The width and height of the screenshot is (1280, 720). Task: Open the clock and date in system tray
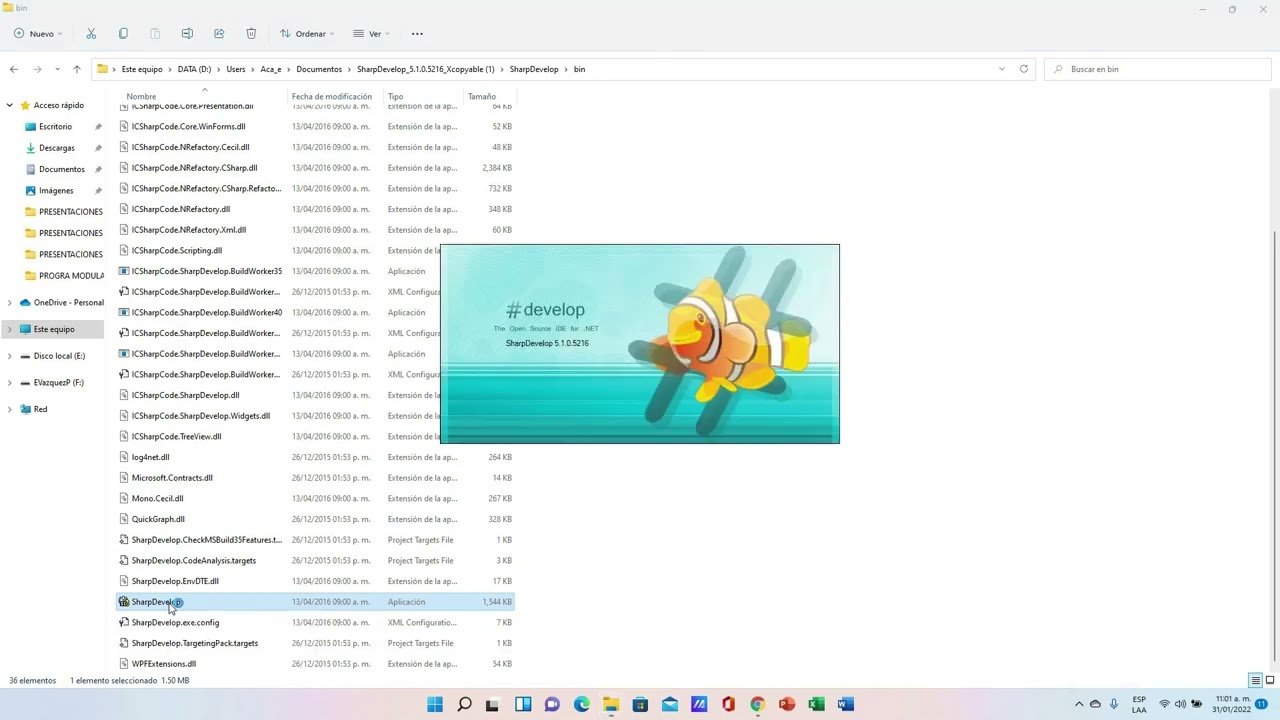pyautogui.click(x=1232, y=704)
